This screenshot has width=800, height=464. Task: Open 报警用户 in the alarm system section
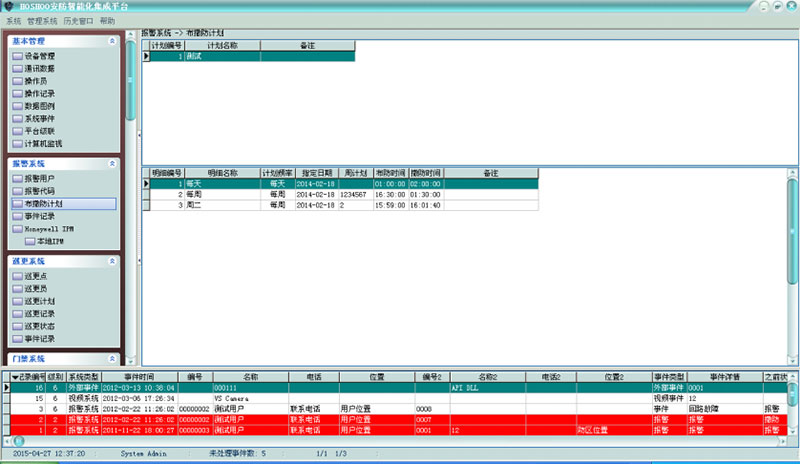(40, 178)
